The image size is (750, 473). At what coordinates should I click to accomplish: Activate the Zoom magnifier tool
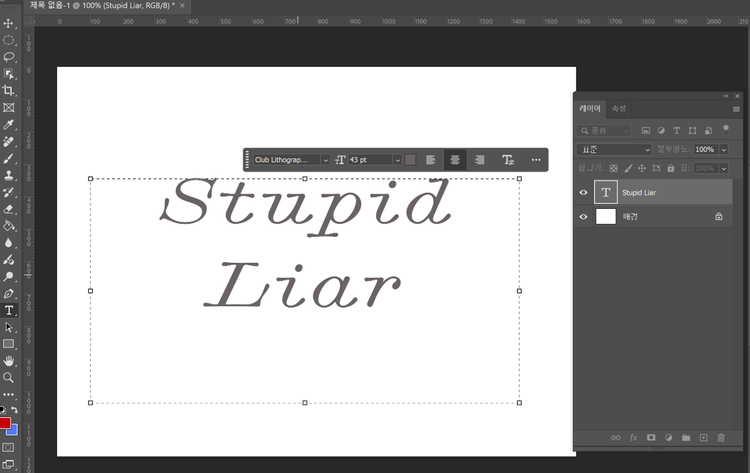point(9,378)
